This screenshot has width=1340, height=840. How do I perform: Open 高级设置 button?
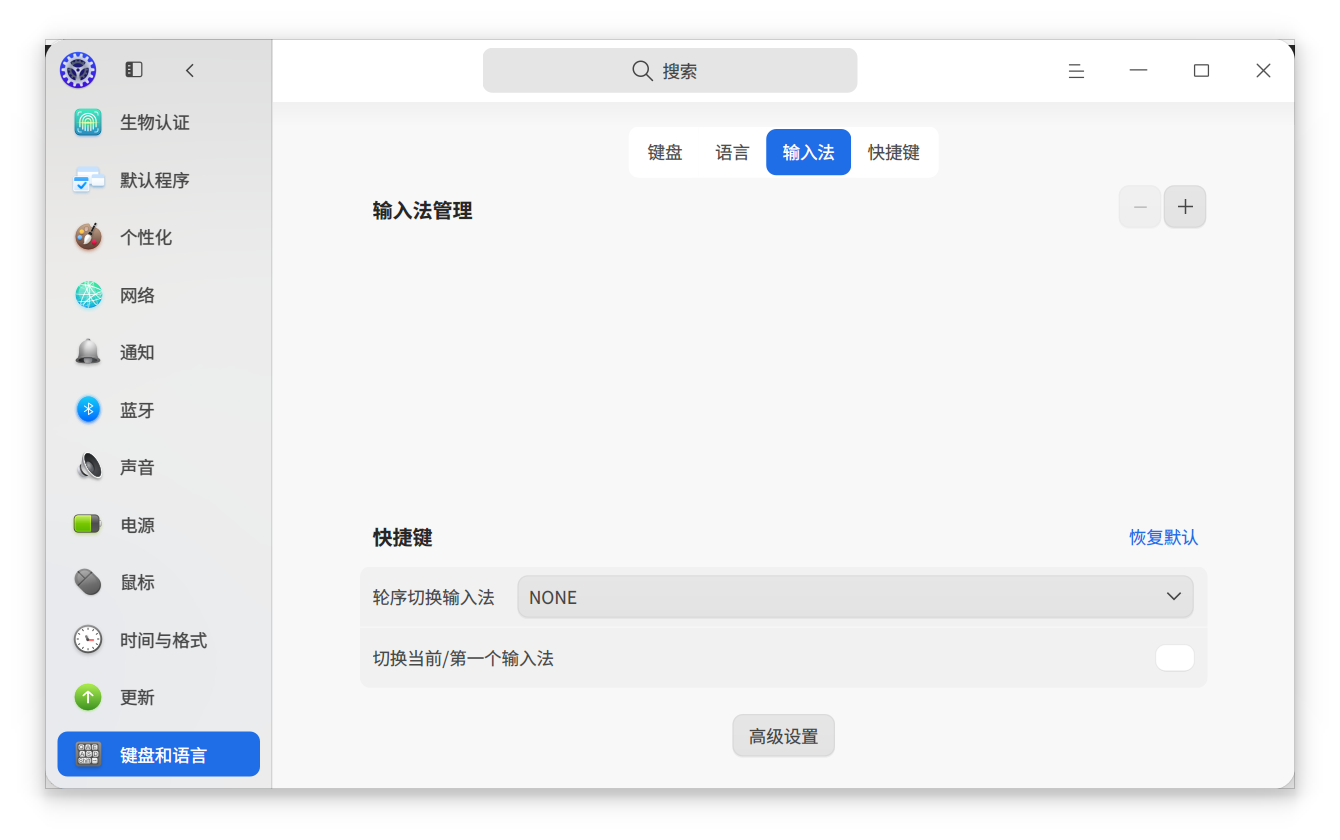[x=784, y=736]
